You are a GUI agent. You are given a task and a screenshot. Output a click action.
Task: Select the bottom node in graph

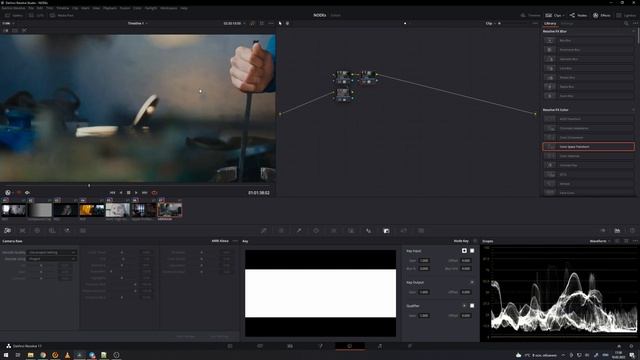point(344,95)
